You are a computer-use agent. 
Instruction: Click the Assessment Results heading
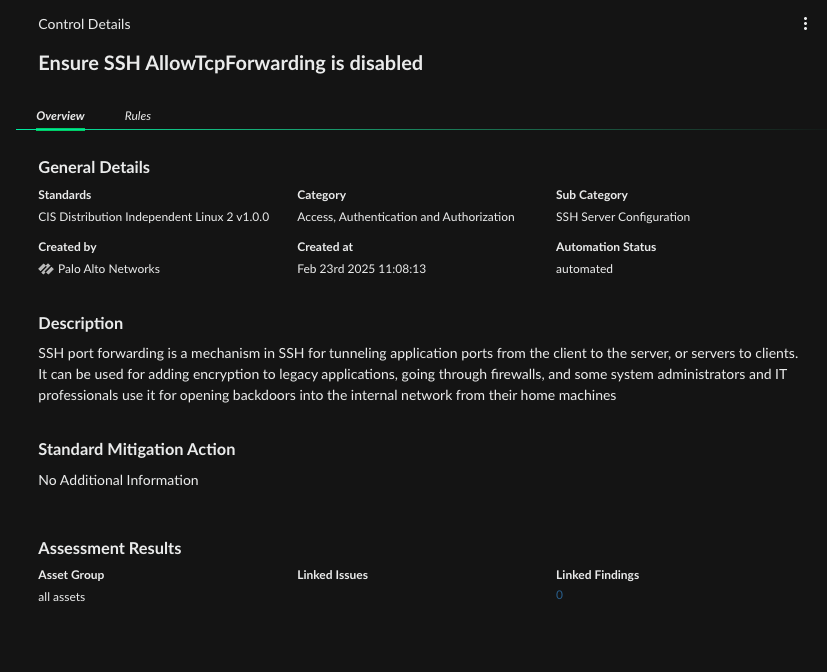click(x=110, y=549)
